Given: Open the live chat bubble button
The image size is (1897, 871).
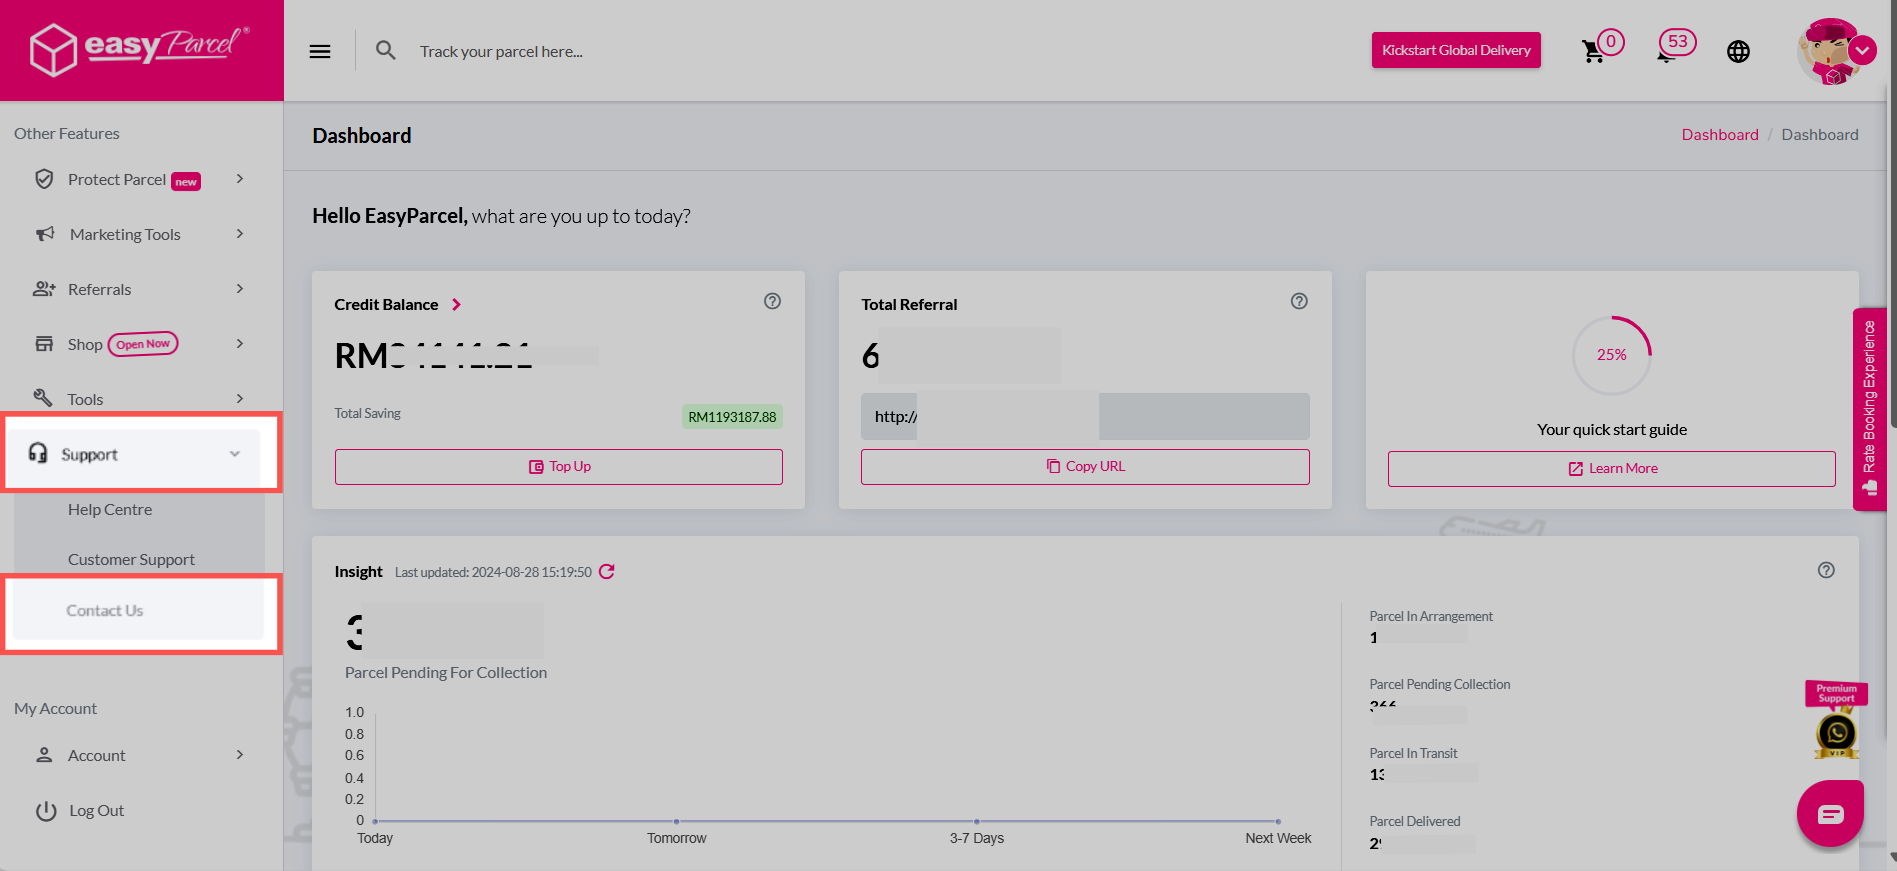Looking at the screenshot, I should (1830, 814).
